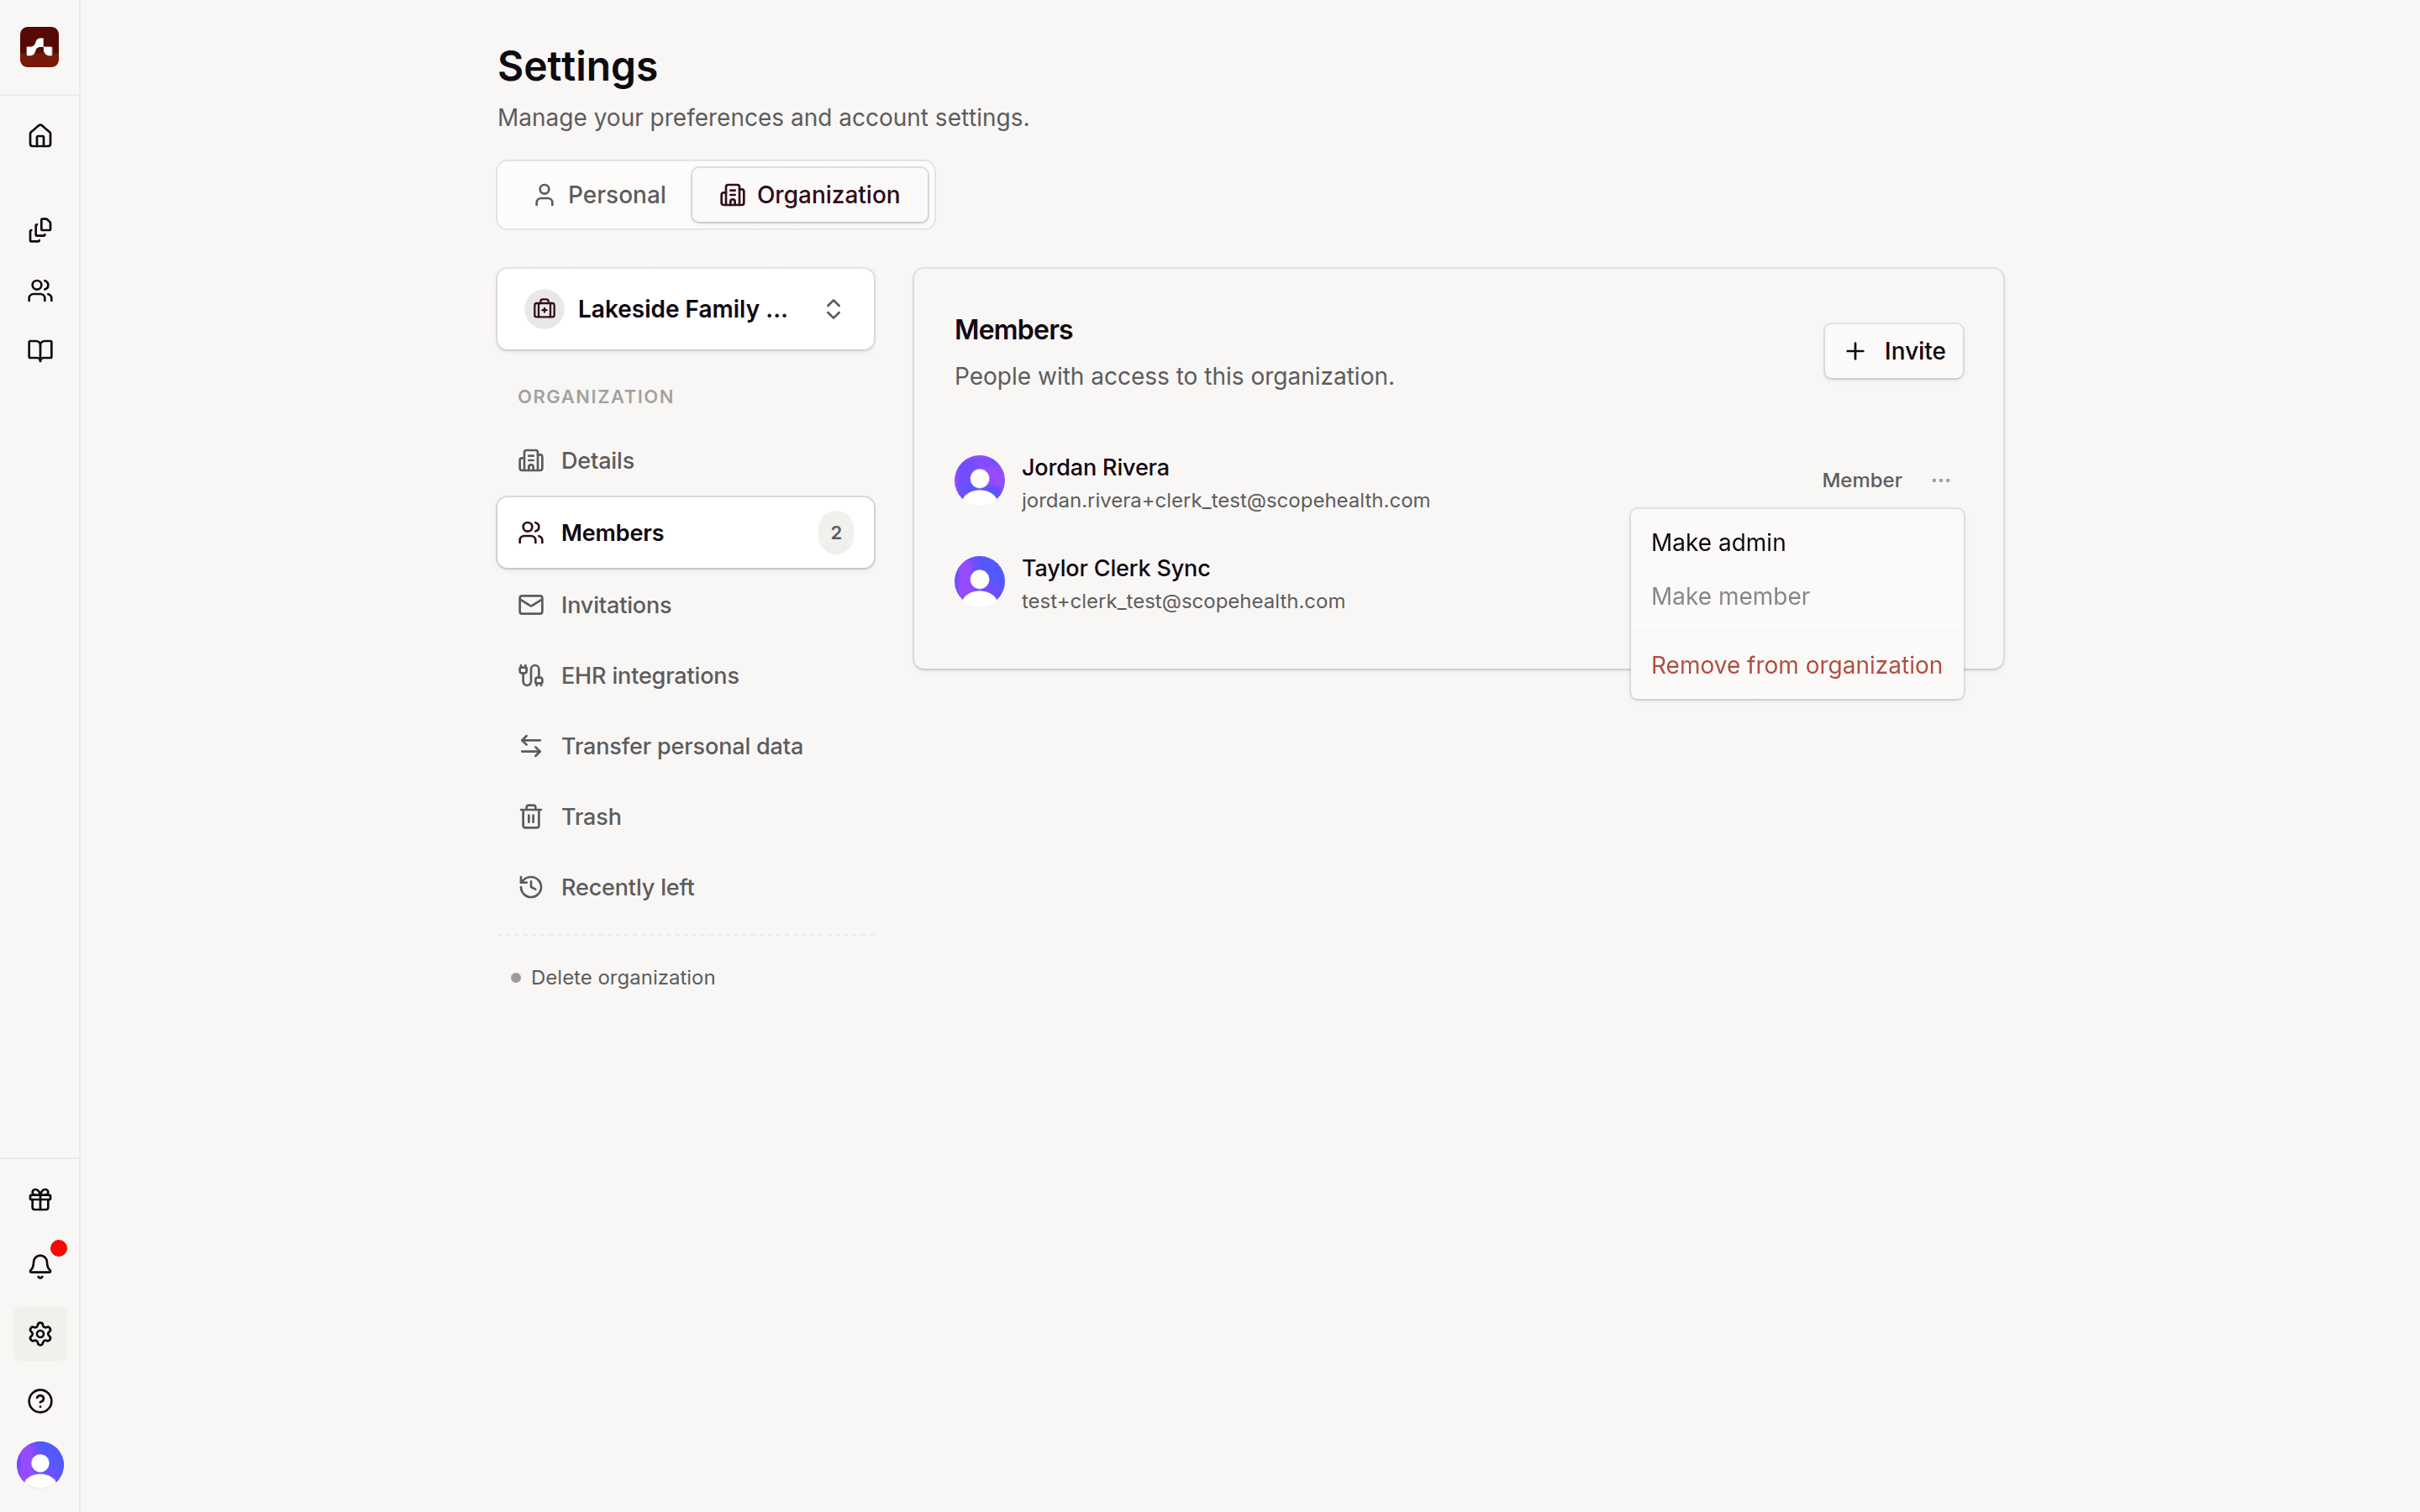Click the help question mark icon

point(40,1401)
